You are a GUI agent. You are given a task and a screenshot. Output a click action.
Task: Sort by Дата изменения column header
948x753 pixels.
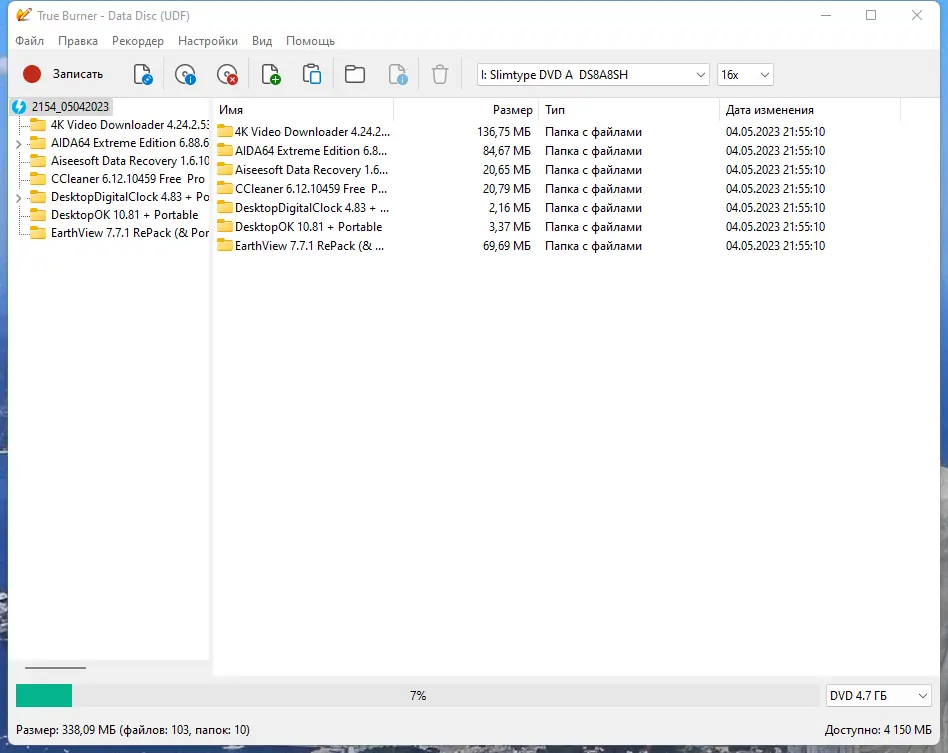[x=810, y=110]
